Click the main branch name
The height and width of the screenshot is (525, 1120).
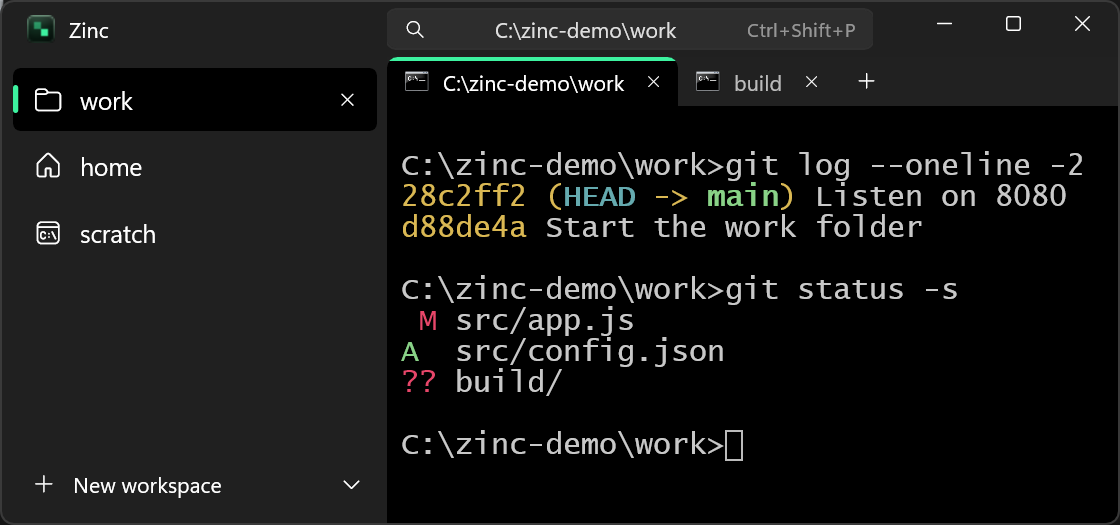point(742,196)
